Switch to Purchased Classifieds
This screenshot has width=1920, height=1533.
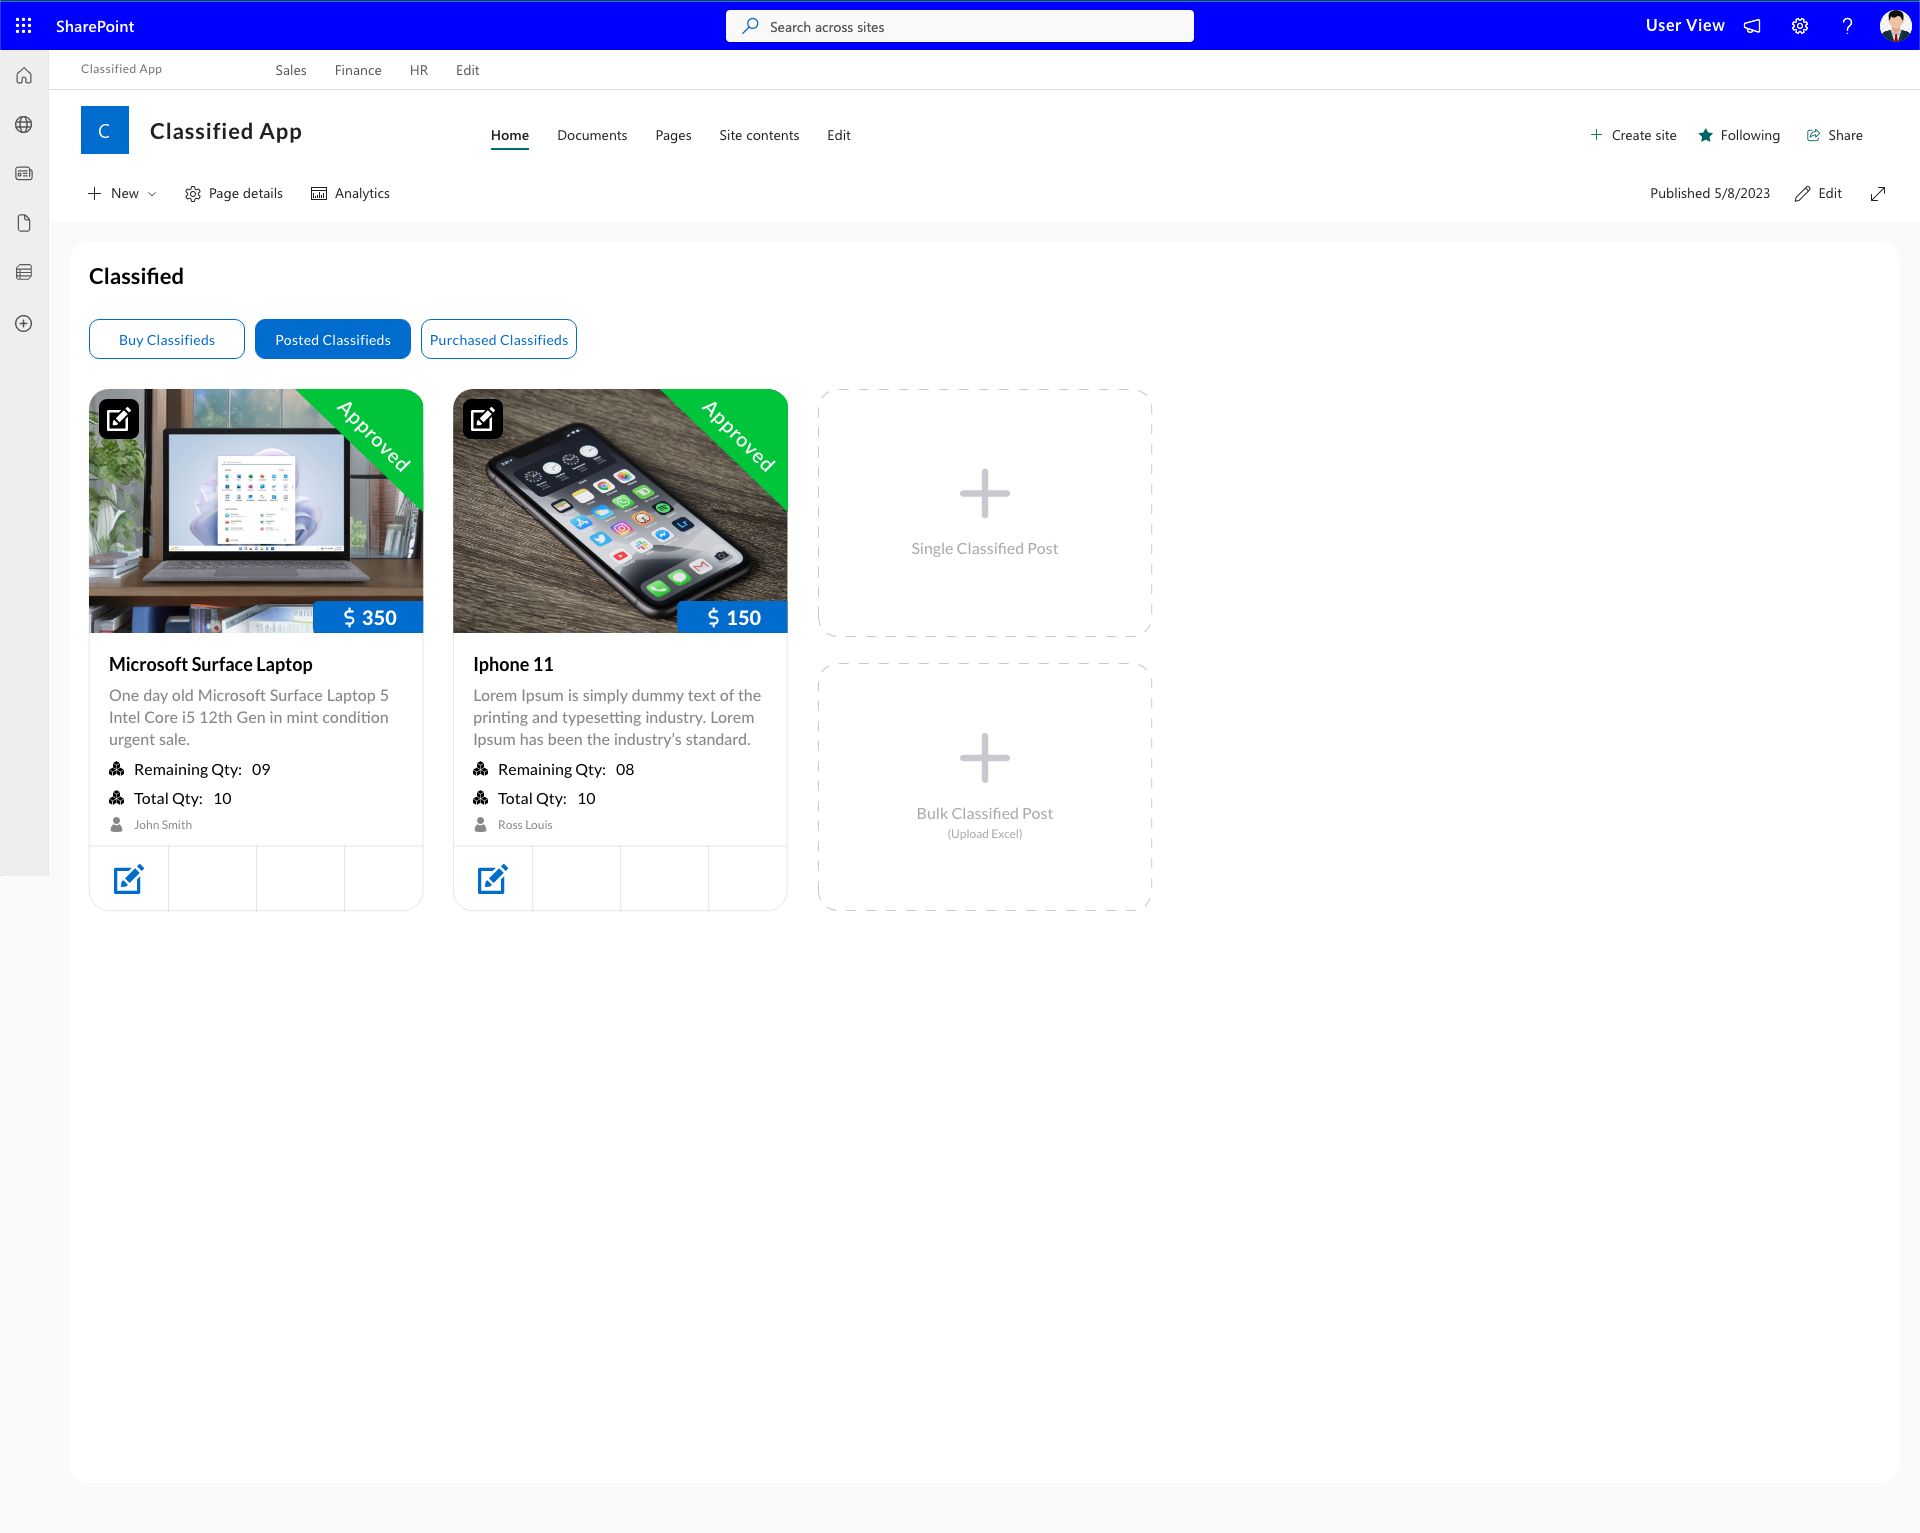[x=499, y=339]
